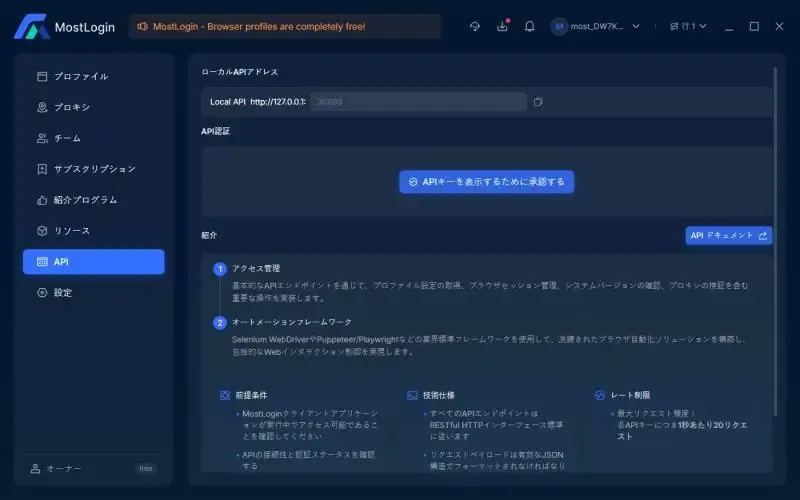Click the サブスクリプション sidebar icon

pos(42,169)
